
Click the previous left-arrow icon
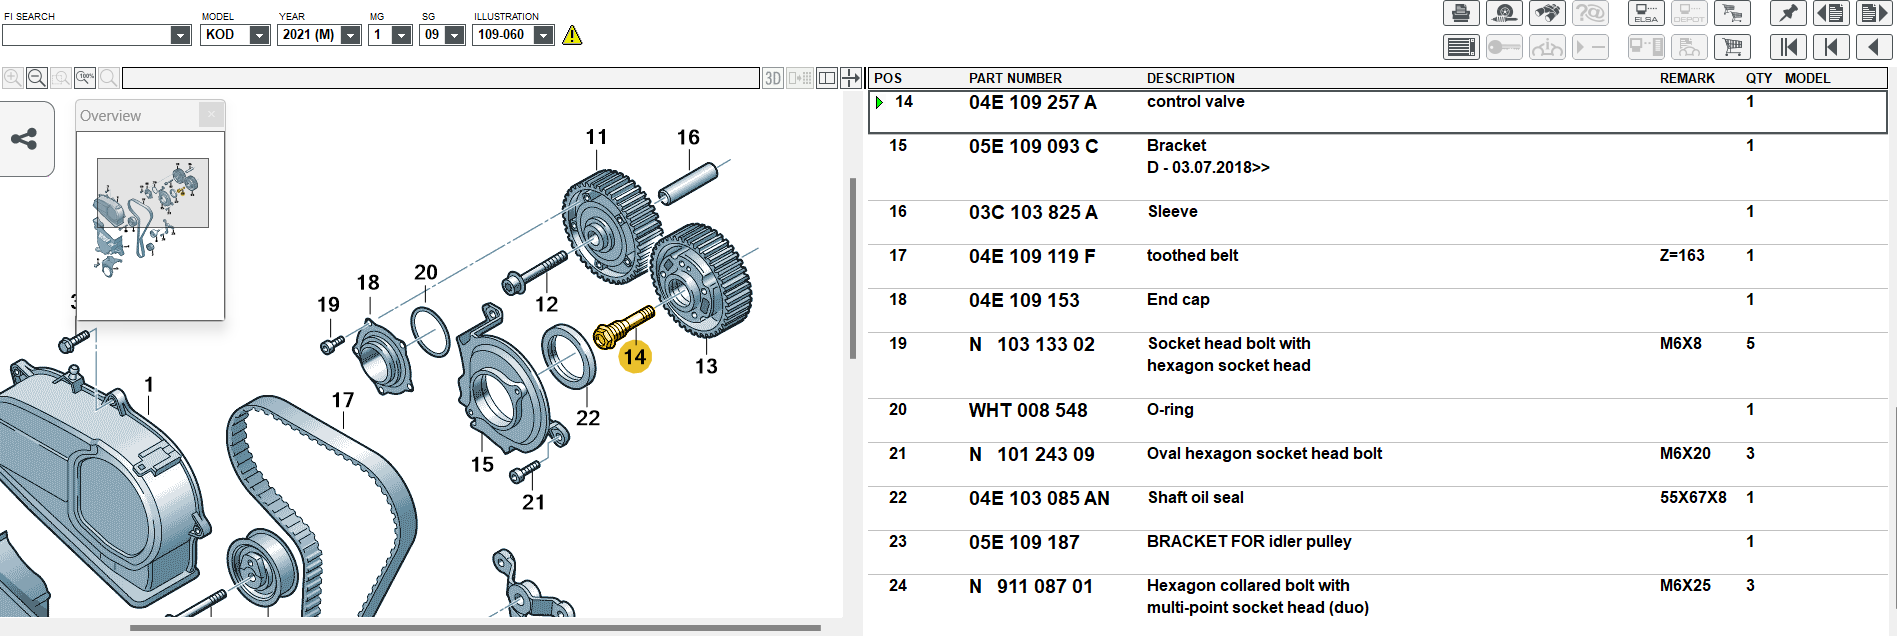click(1874, 47)
